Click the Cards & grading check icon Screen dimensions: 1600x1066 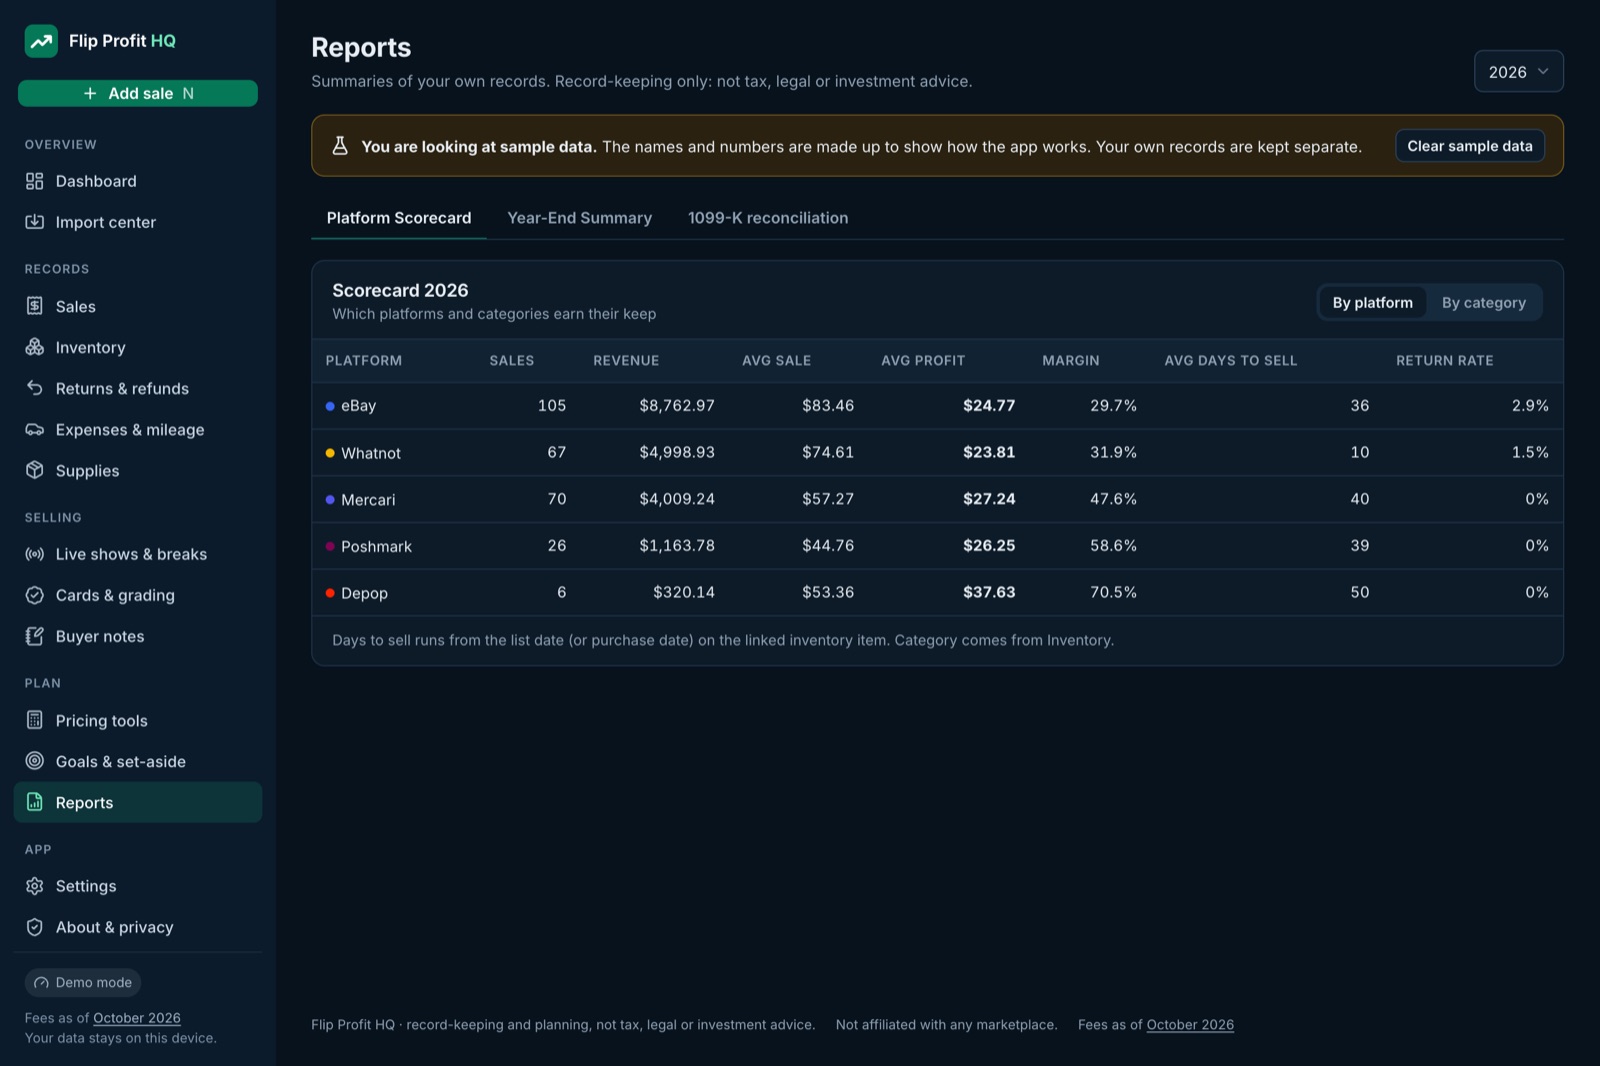pyautogui.click(x=35, y=595)
